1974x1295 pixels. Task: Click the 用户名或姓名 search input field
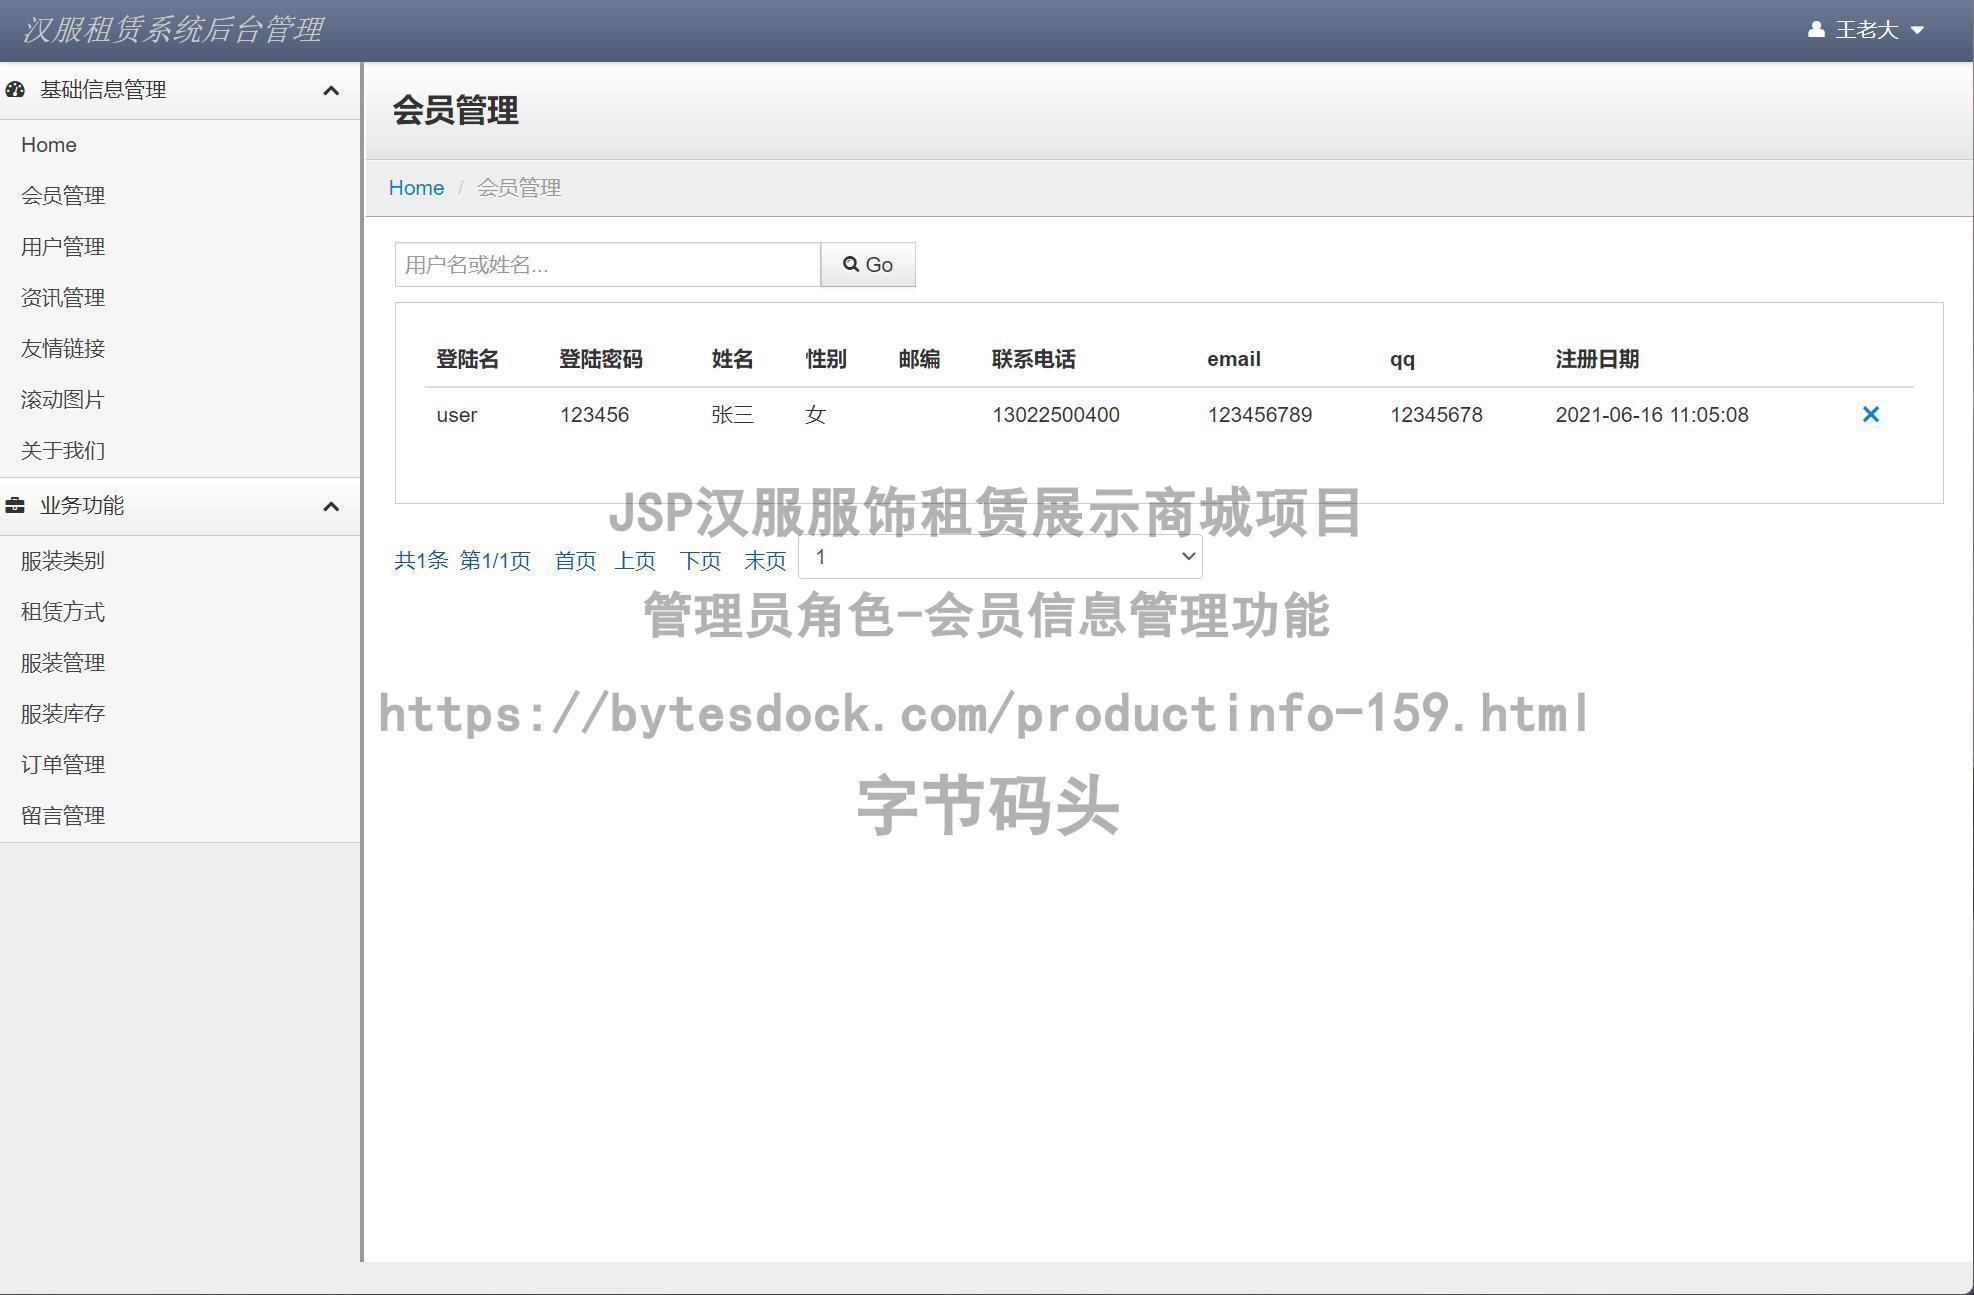pyautogui.click(x=606, y=264)
